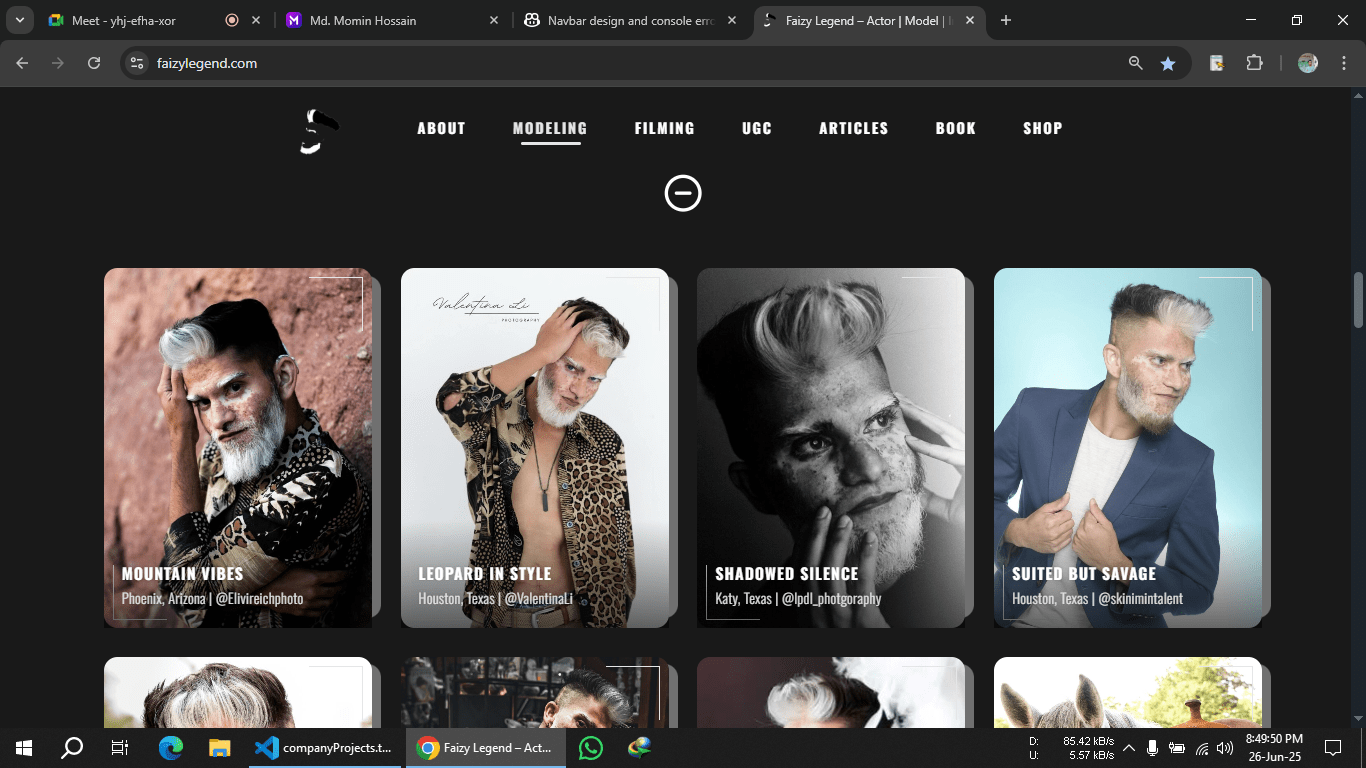Click the Phoenix, Arizona | @Elivireichphoto caption
Image resolution: width=1366 pixels, height=768 pixels.
click(212, 598)
